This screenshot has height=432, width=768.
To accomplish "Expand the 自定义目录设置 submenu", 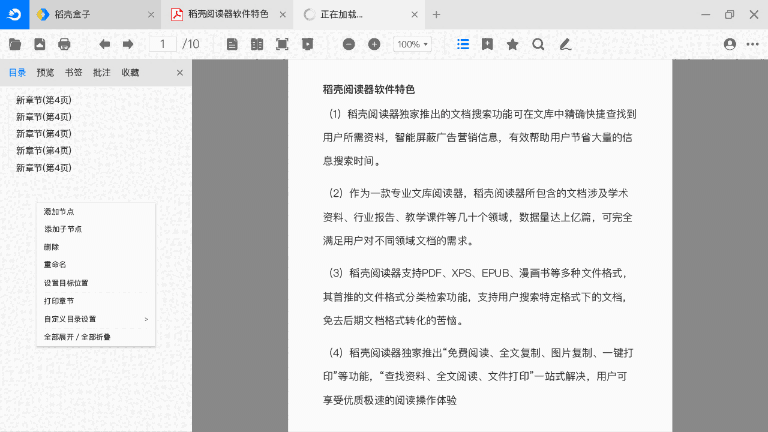I will click(x=95, y=319).
